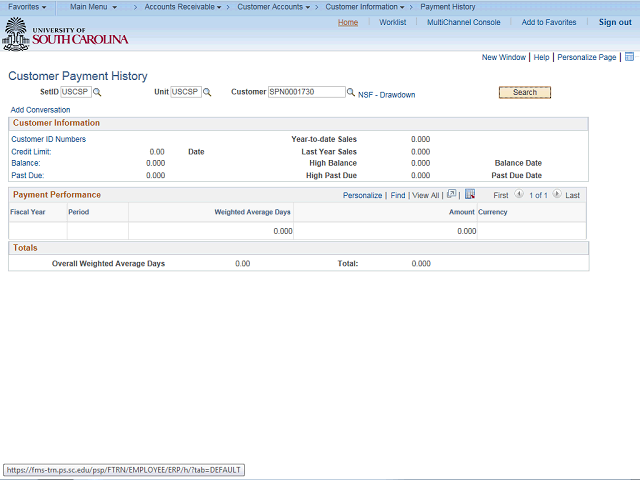Open page in New Window

(x=504, y=58)
